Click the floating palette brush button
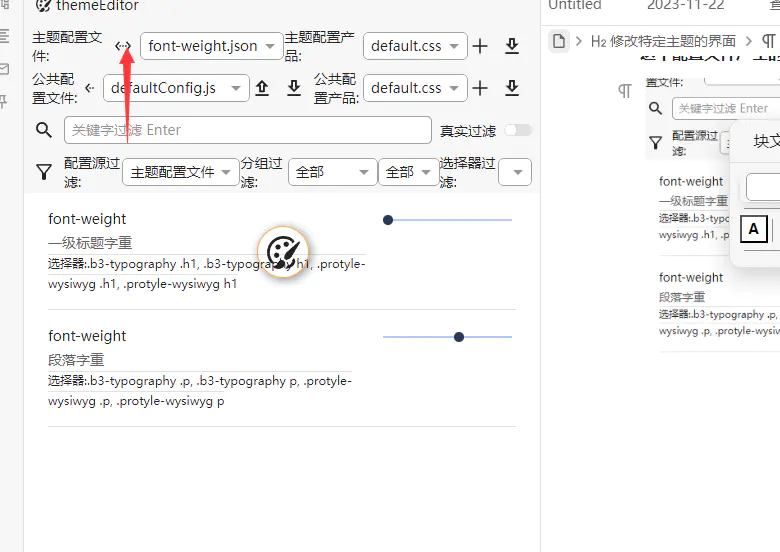This screenshot has width=780, height=552. pyautogui.click(x=283, y=252)
